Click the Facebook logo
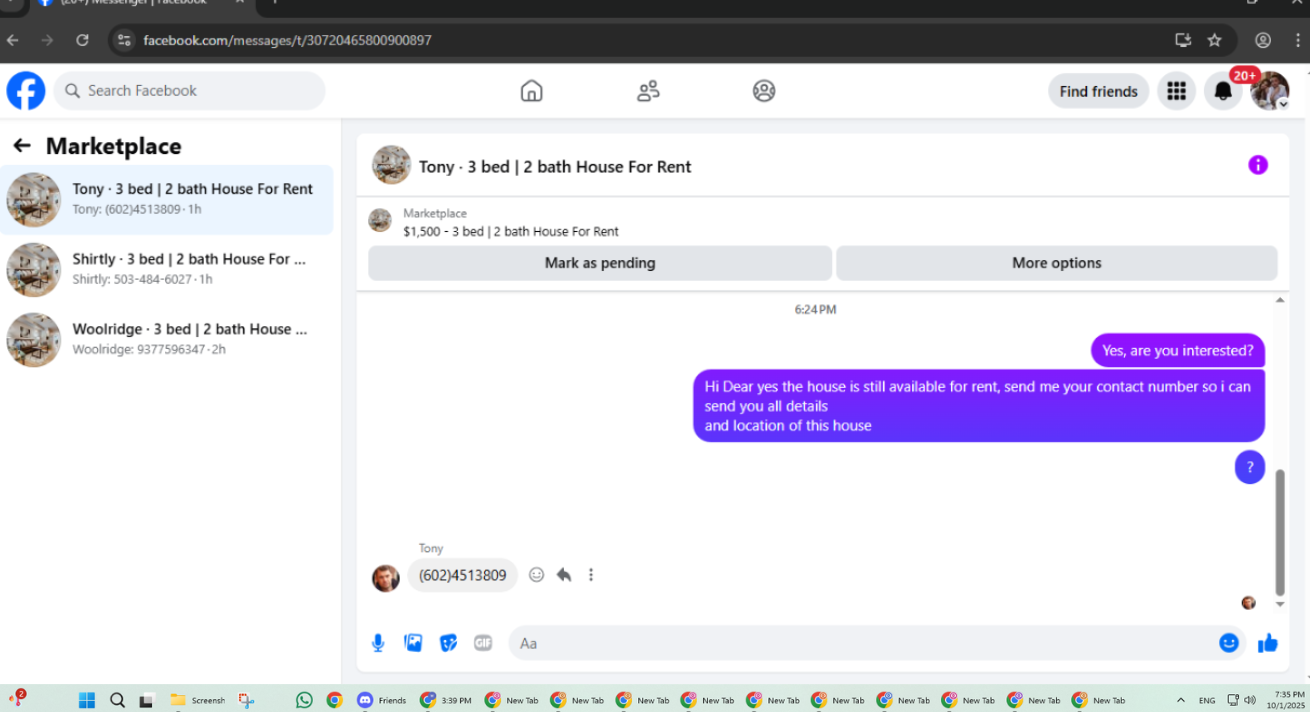The height and width of the screenshot is (712, 1310). [26, 91]
